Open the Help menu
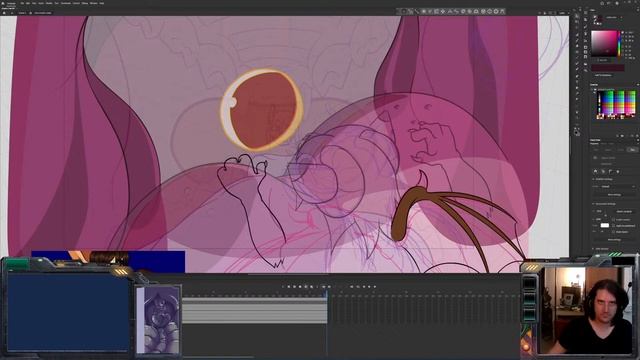 (x=101, y=3)
